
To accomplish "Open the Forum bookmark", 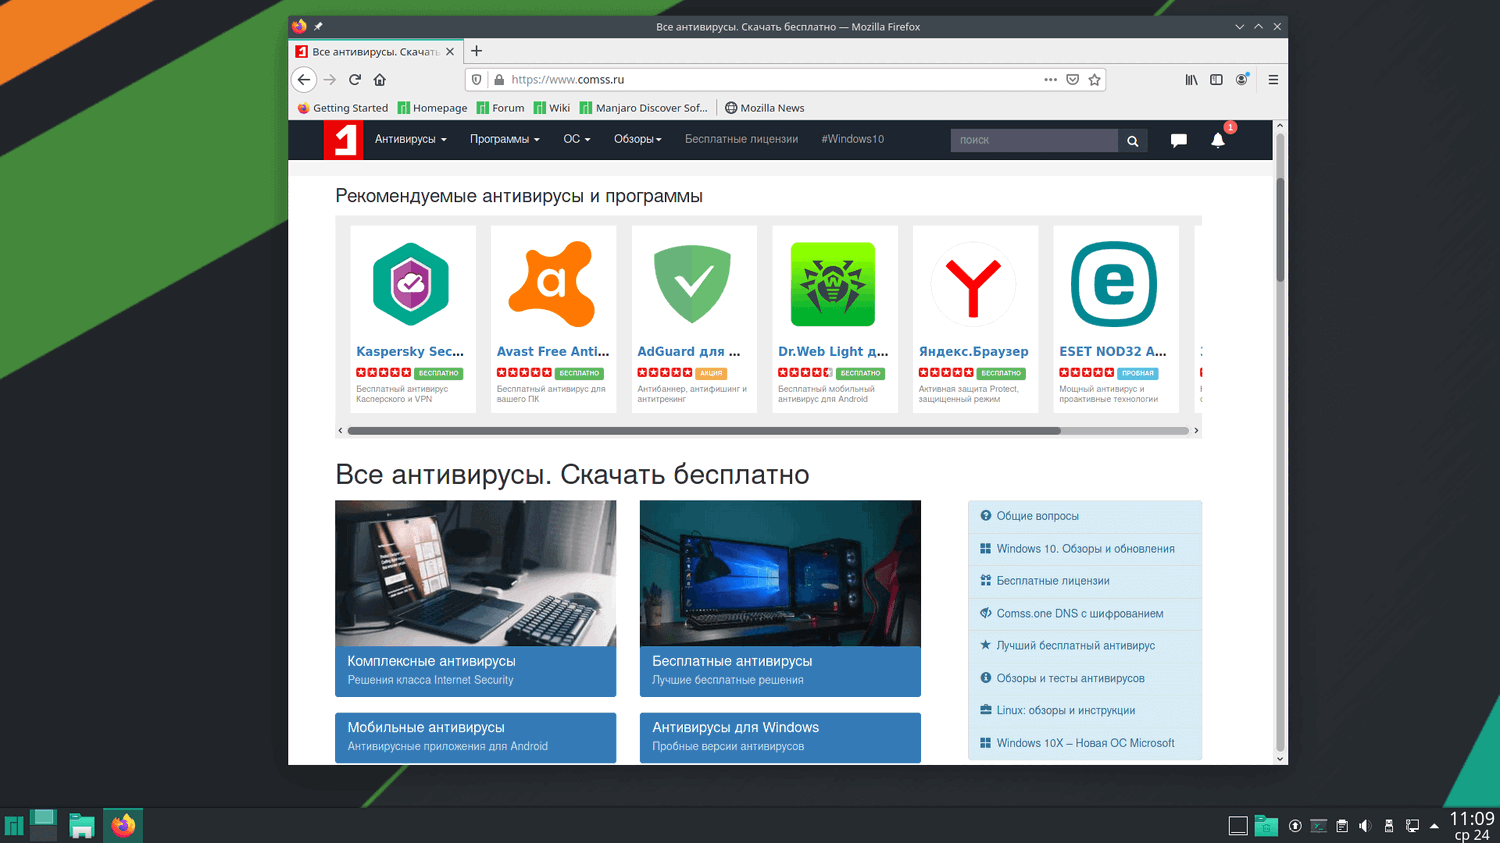I will coord(500,108).
